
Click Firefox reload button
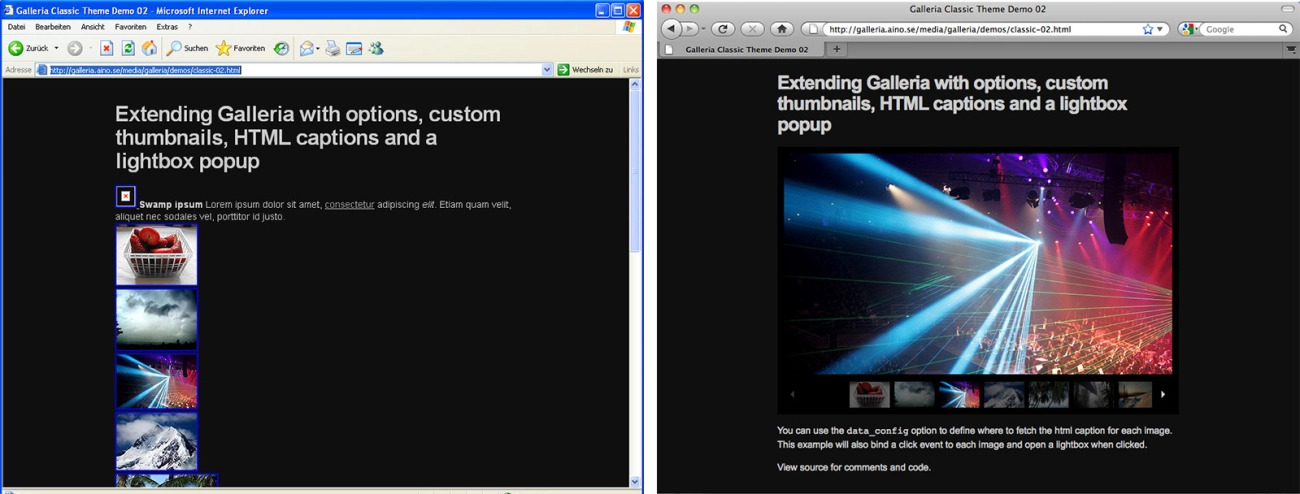722,29
